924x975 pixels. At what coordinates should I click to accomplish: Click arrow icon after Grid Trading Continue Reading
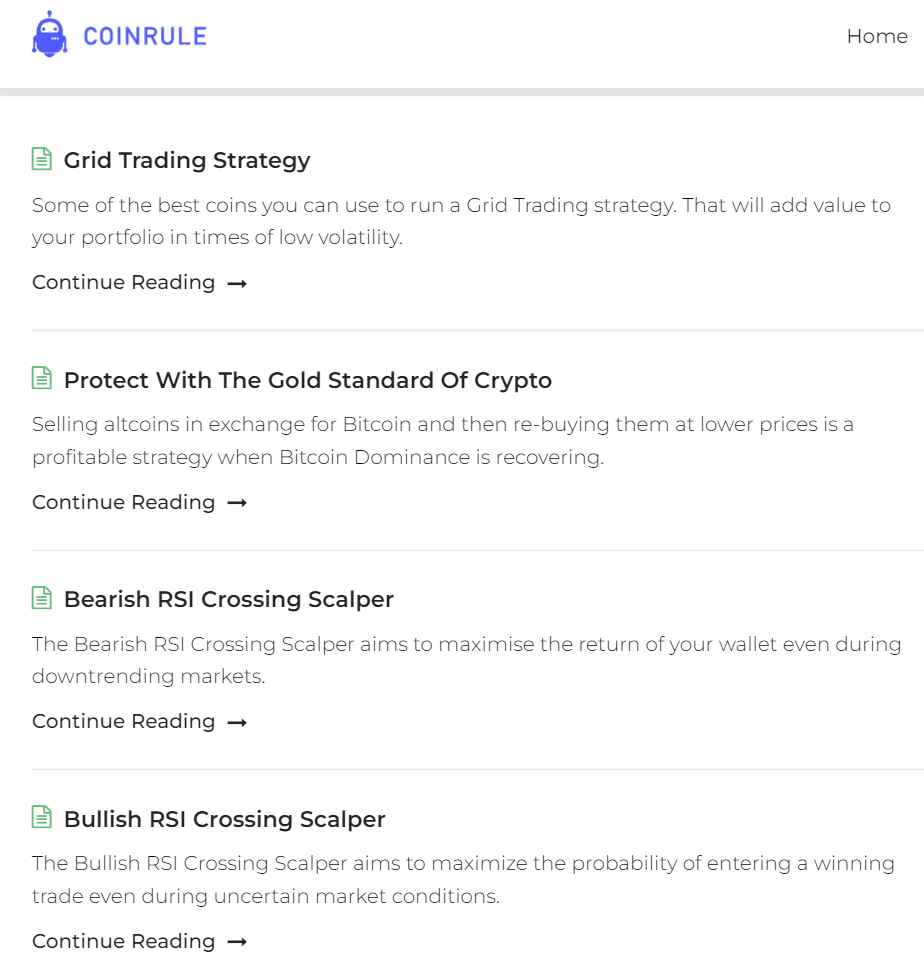[x=237, y=284]
